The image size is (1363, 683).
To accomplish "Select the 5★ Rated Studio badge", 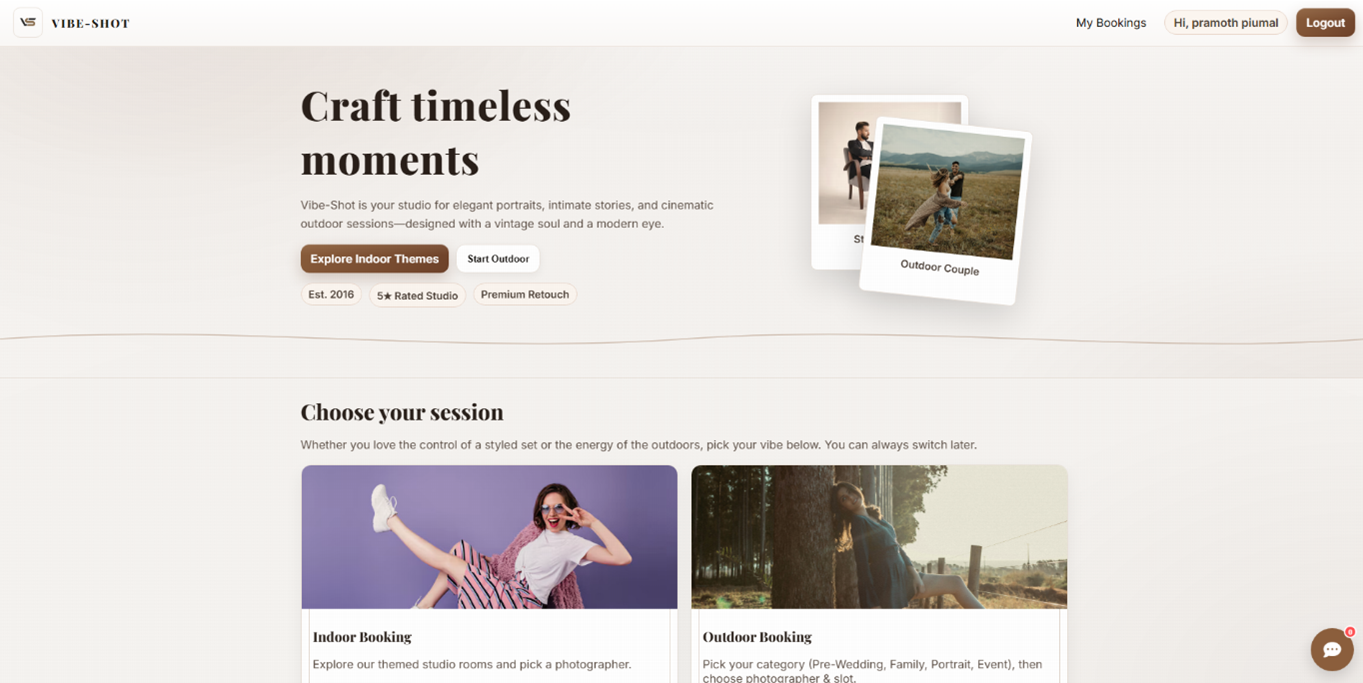I will [x=417, y=295].
